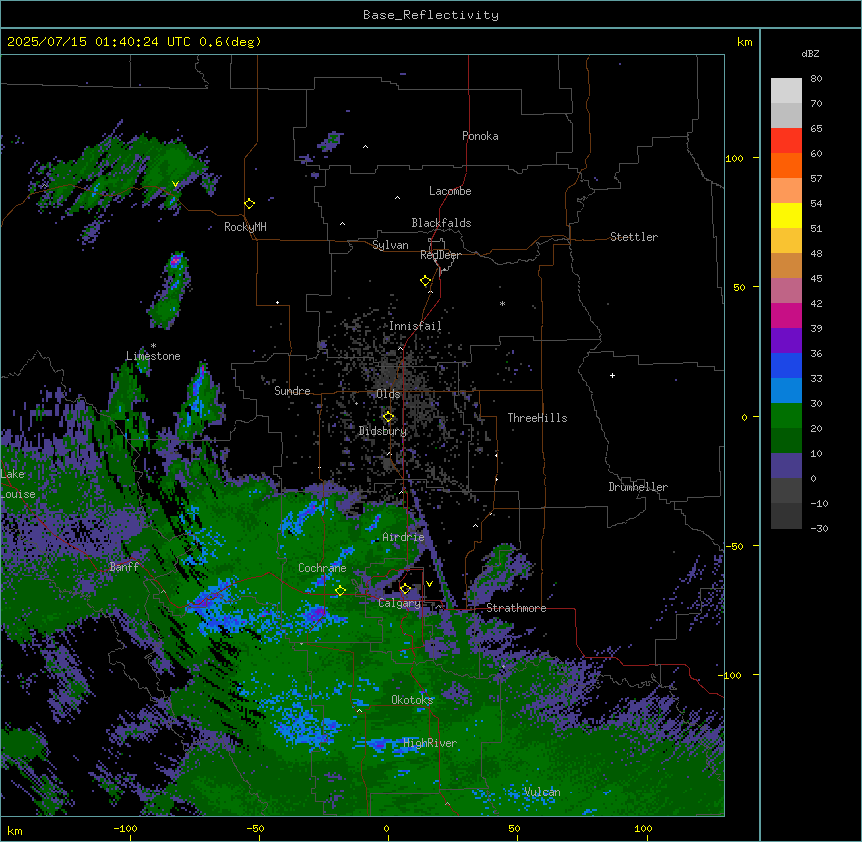Click the Strathmore label
Viewport: 862px width, 842px height.
[516, 608]
